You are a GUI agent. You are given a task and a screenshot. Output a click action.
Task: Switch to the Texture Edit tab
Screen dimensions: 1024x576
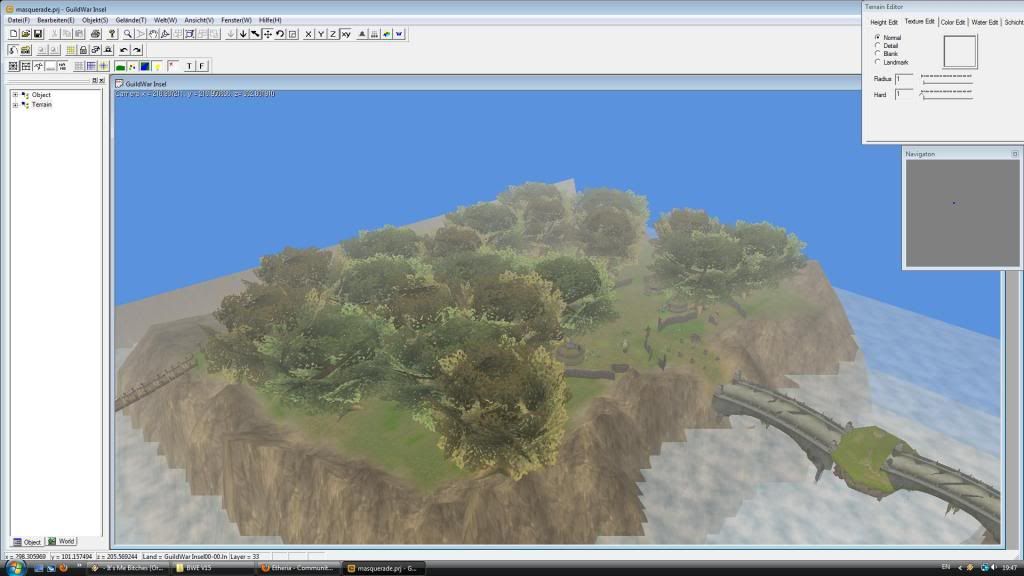coord(920,22)
